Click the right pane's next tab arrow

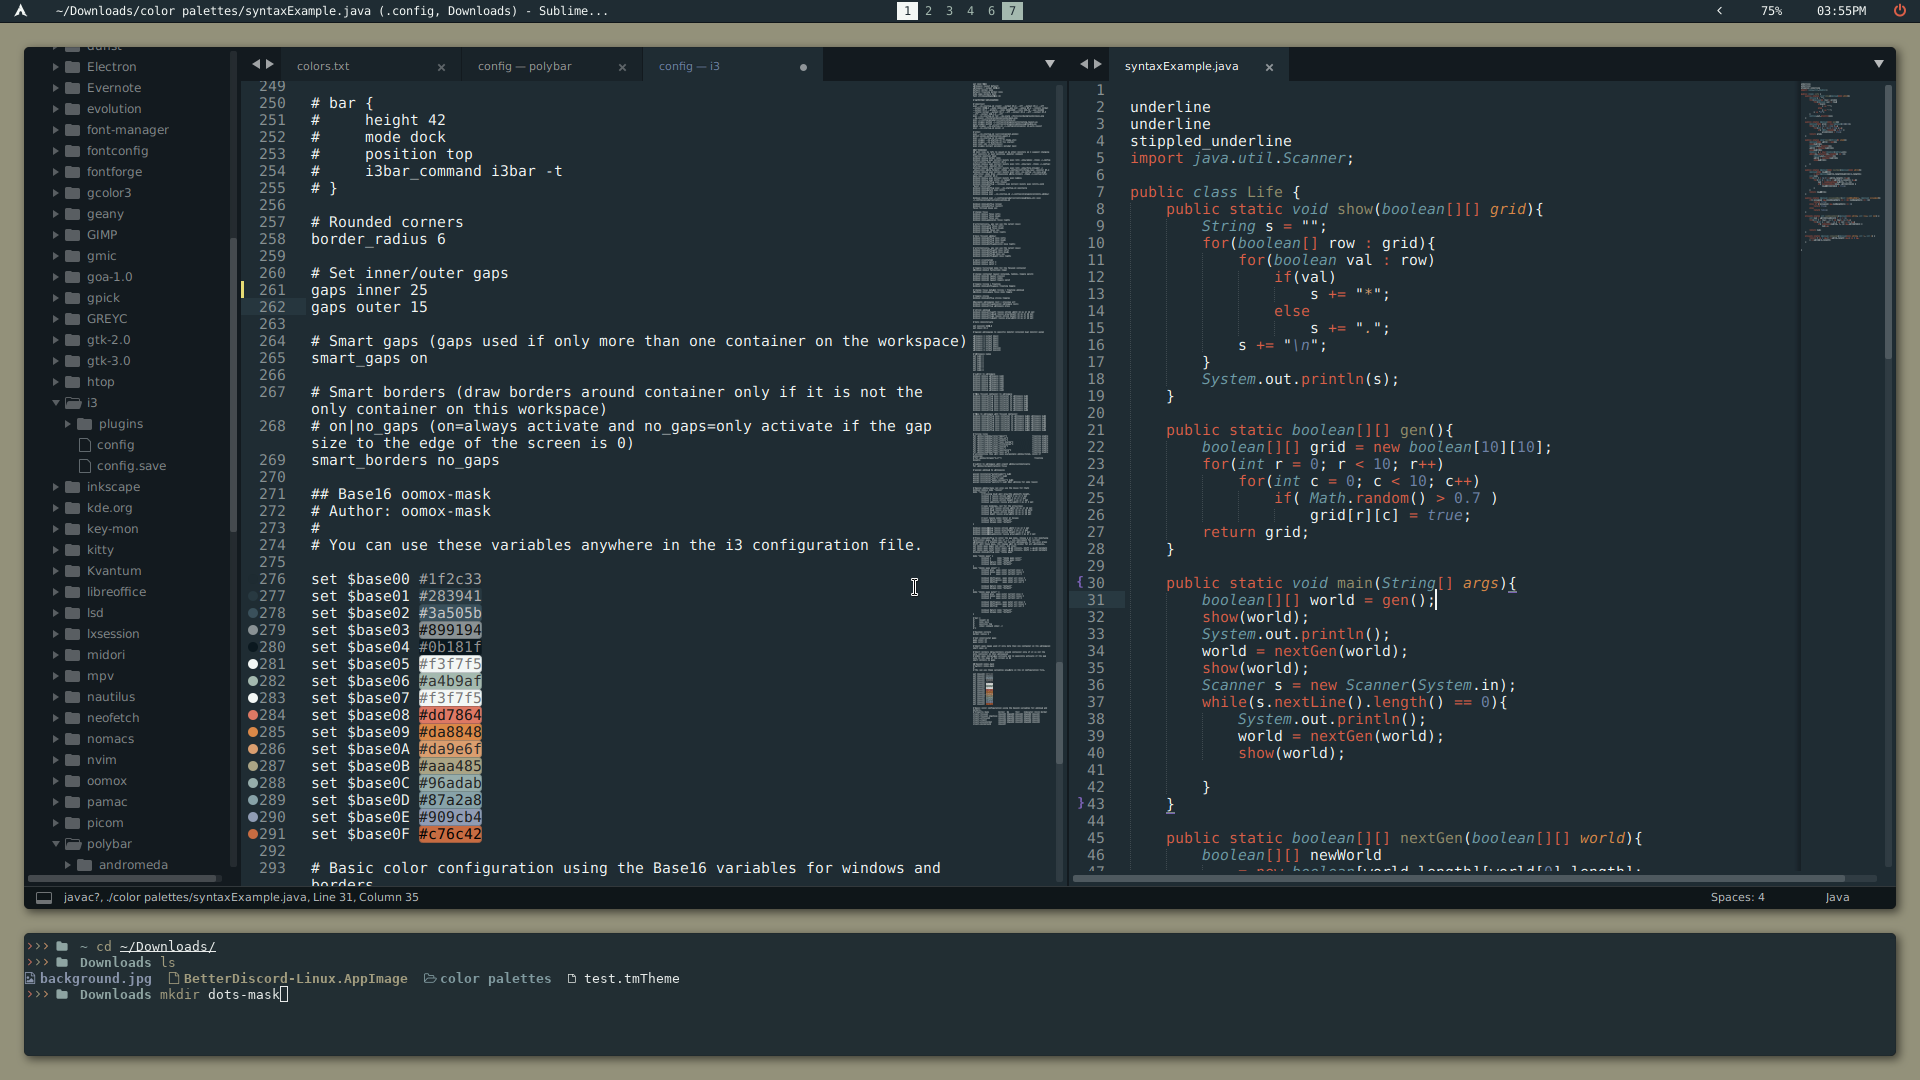click(x=1098, y=65)
